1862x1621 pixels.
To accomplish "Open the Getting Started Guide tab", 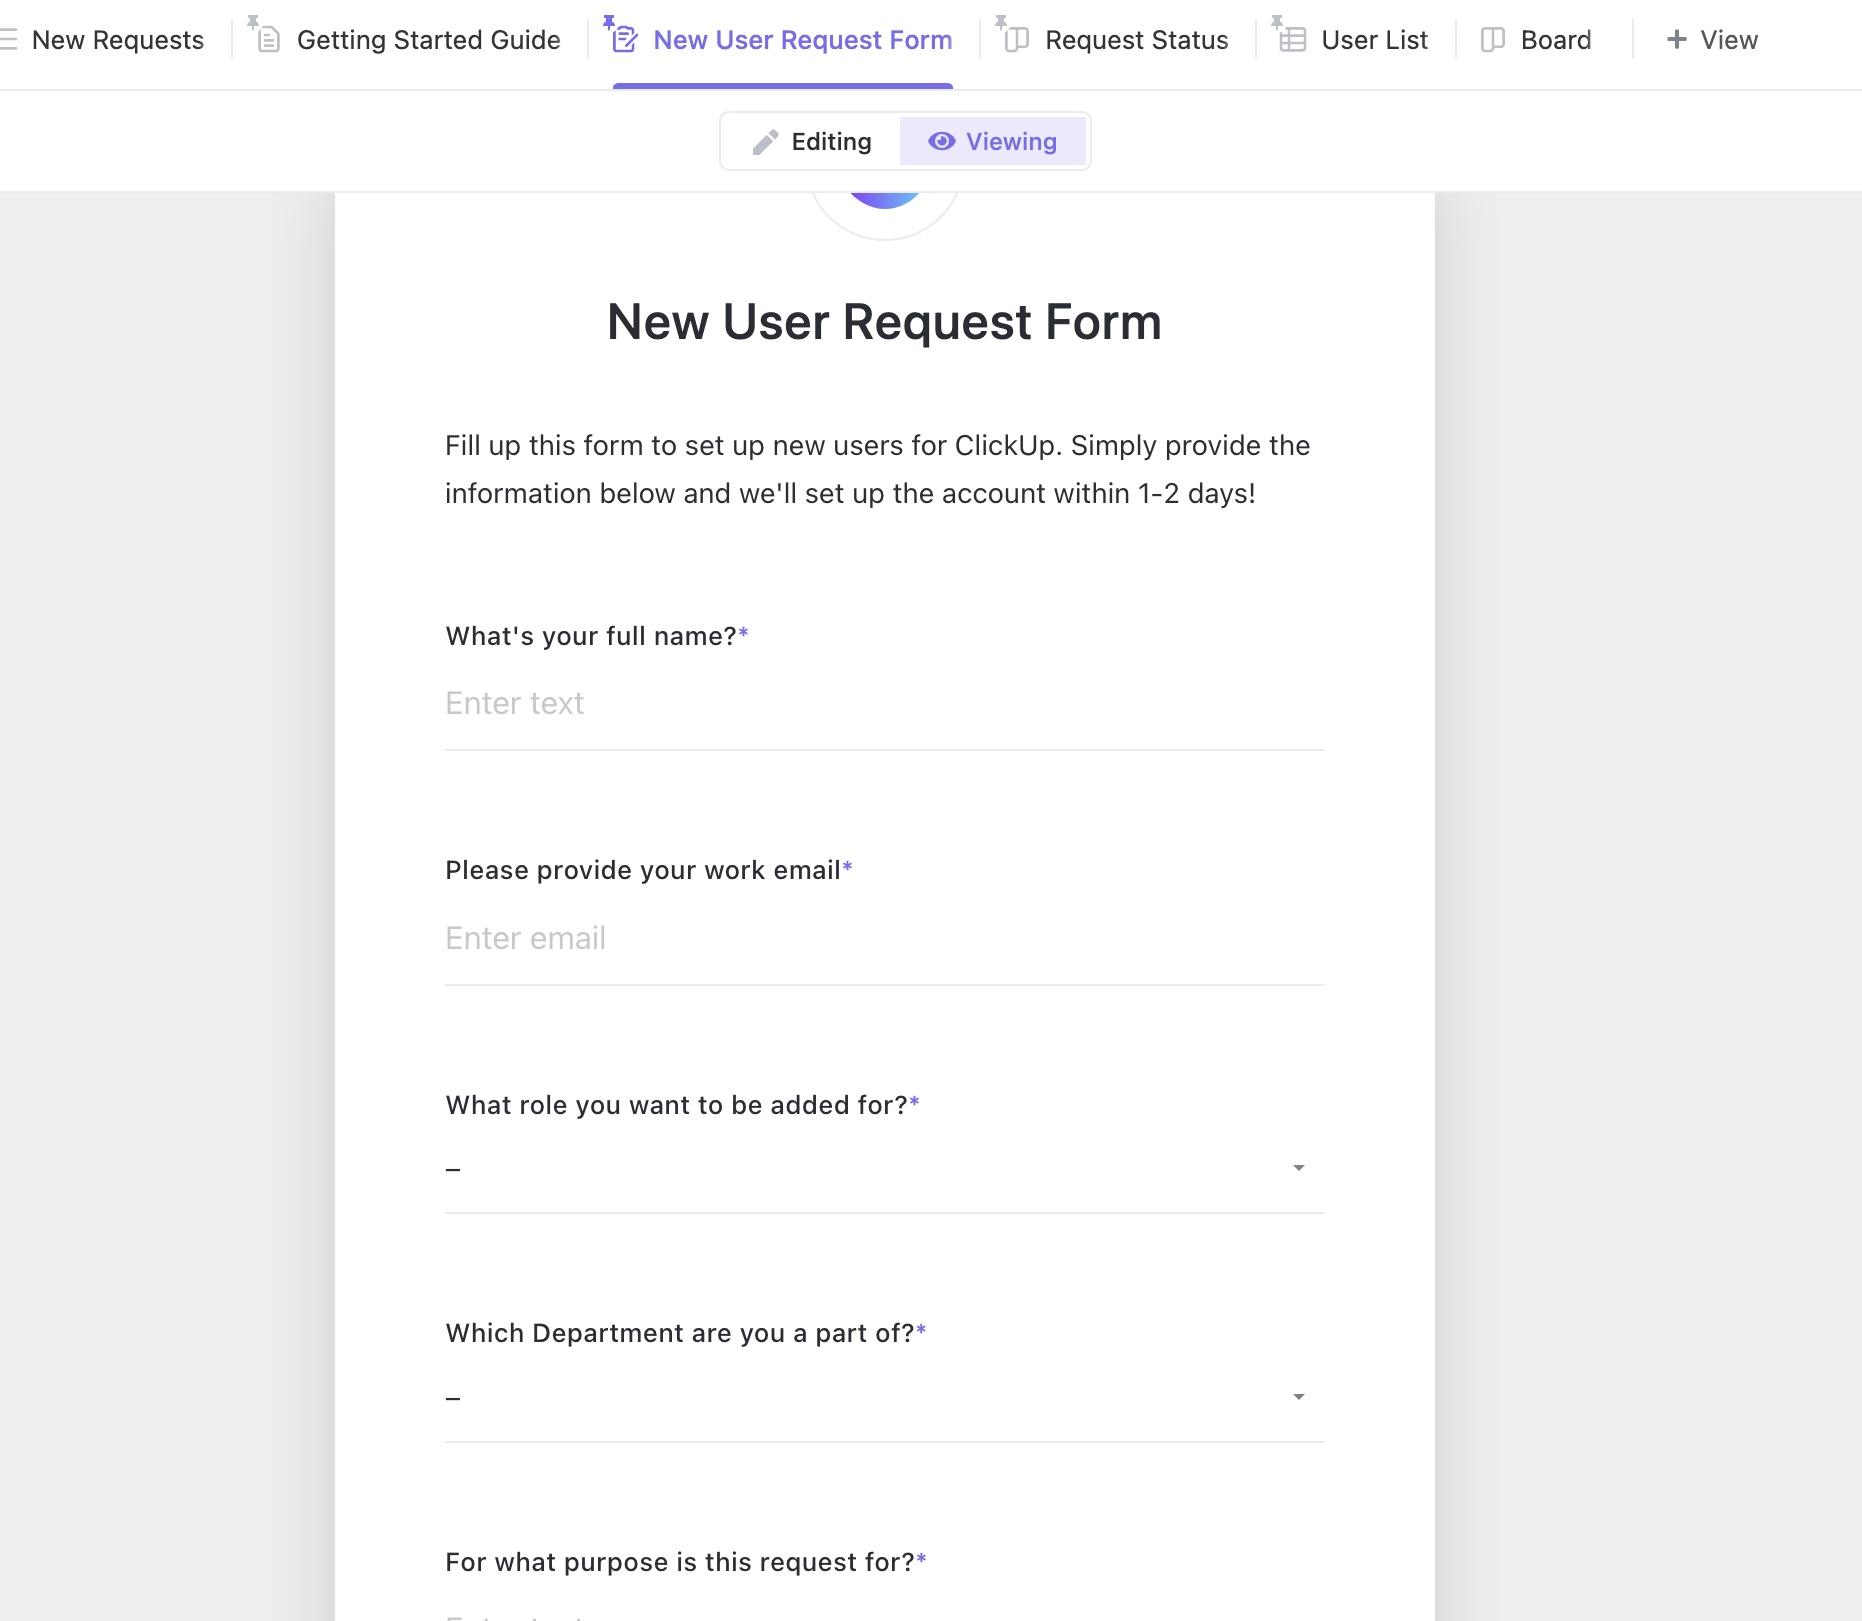I will coord(428,40).
